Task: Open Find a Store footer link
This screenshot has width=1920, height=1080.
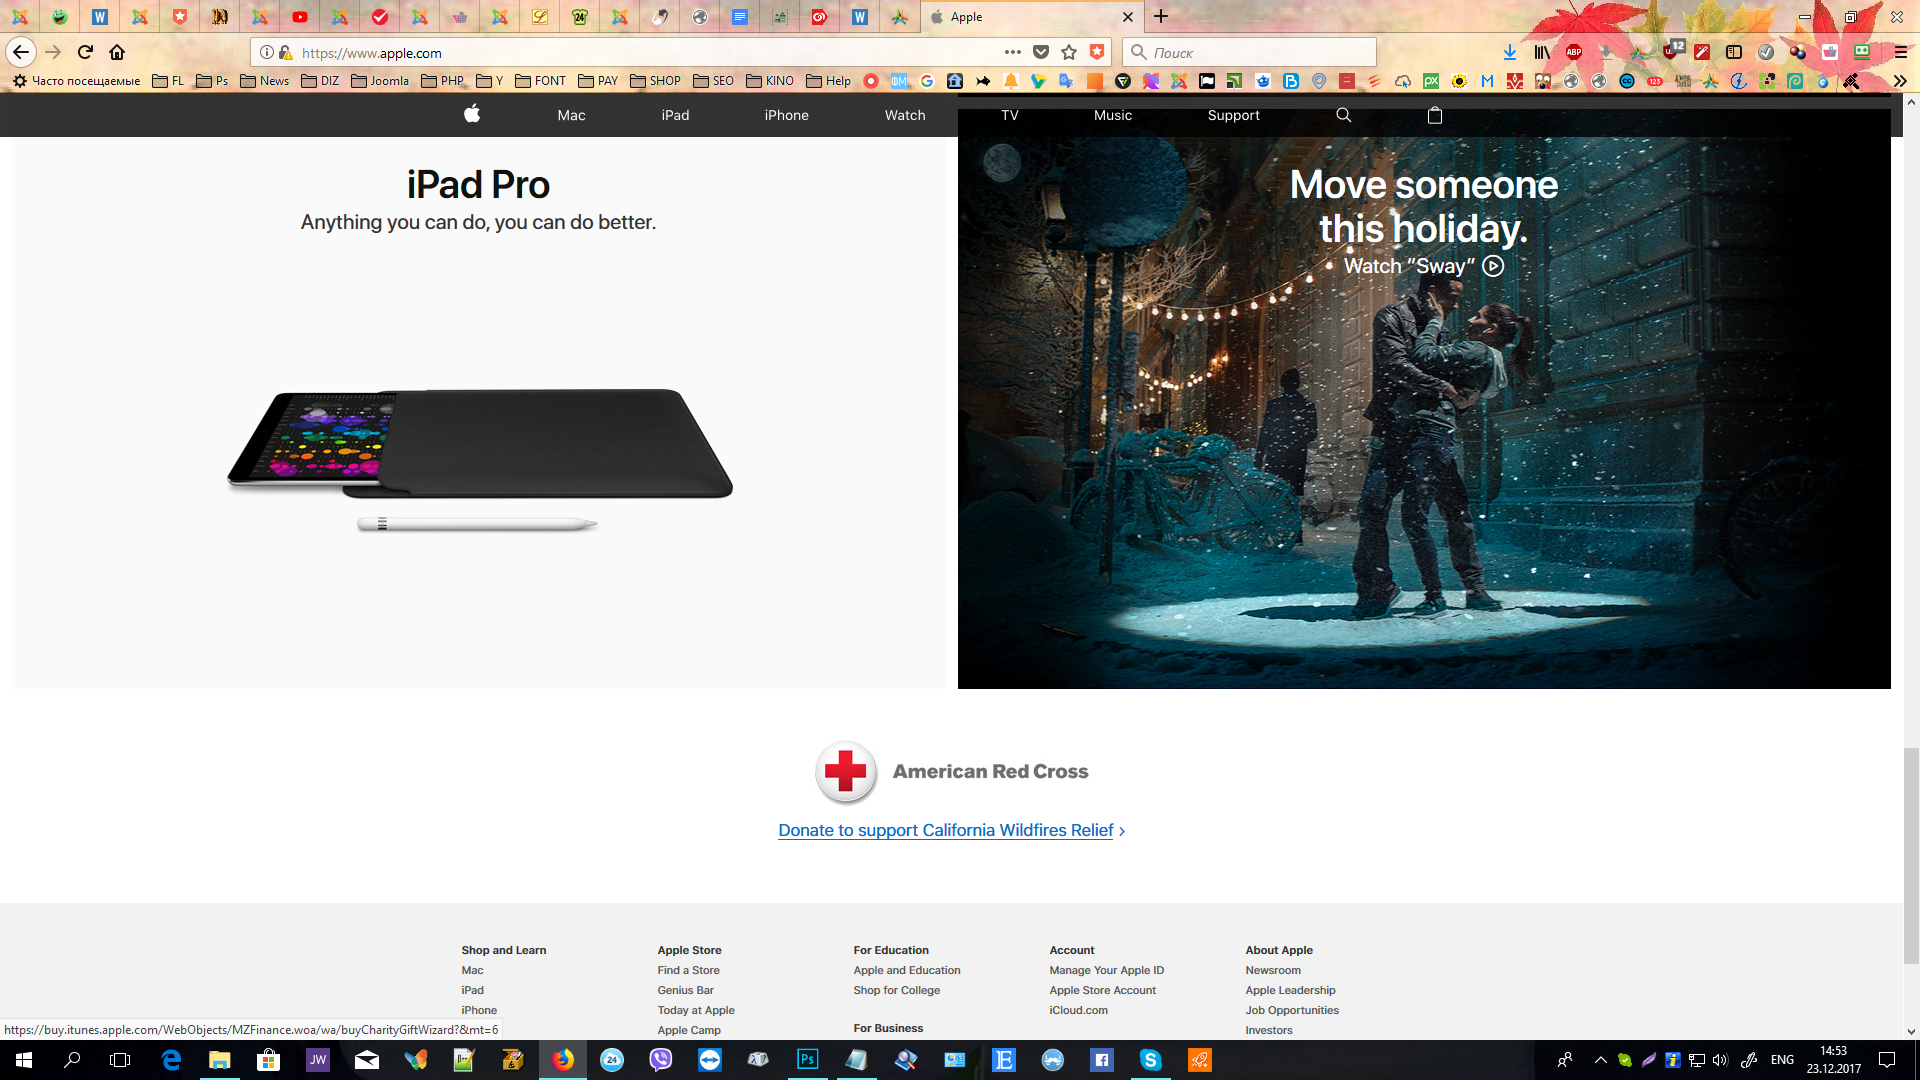Action: tap(688, 970)
